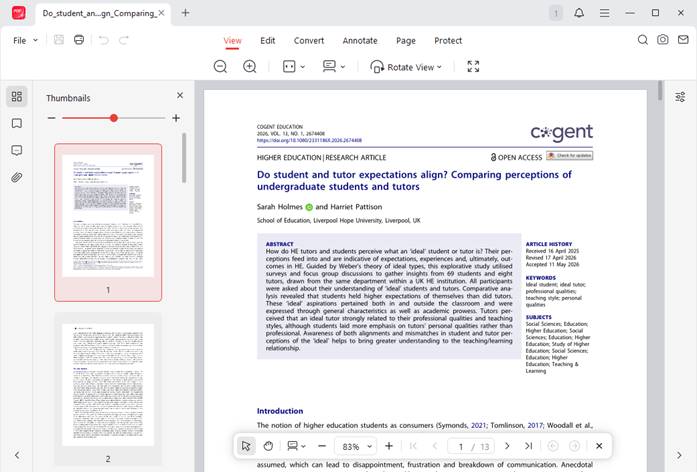Click the save icon
Viewport: 697px width, 472px height.
[x=59, y=40]
